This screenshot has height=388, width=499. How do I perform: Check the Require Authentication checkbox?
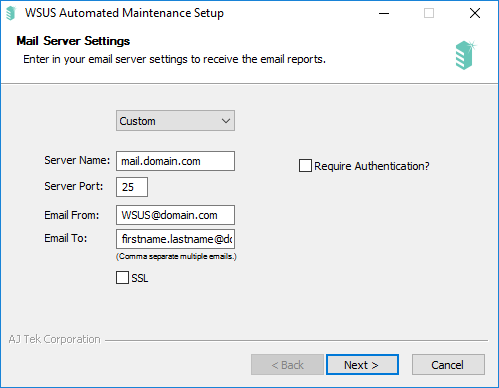[305, 166]
